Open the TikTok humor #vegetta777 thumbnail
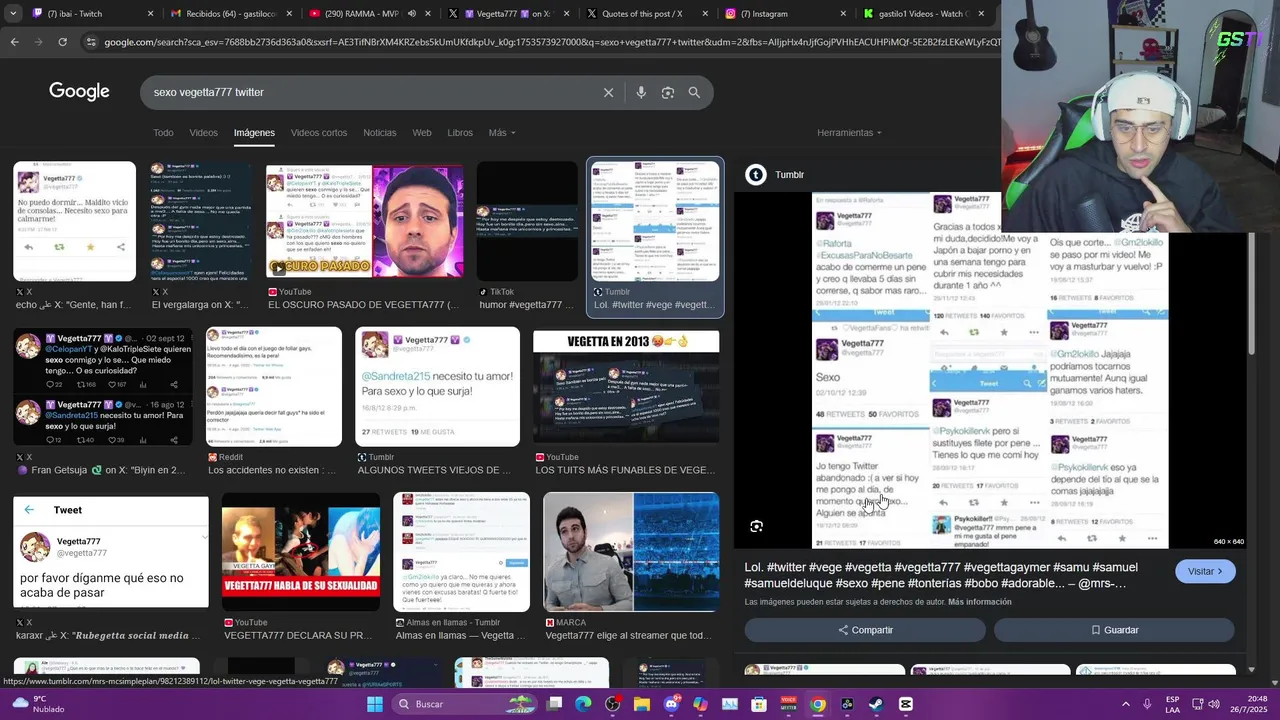The height and width of the screenshot is (720, 1280). click(x=527, y=222)
